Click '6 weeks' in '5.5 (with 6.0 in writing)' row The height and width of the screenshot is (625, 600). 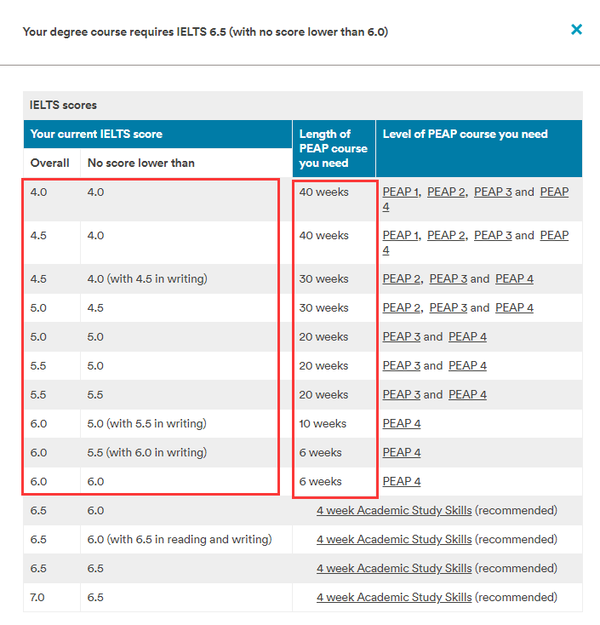point(321,453)
